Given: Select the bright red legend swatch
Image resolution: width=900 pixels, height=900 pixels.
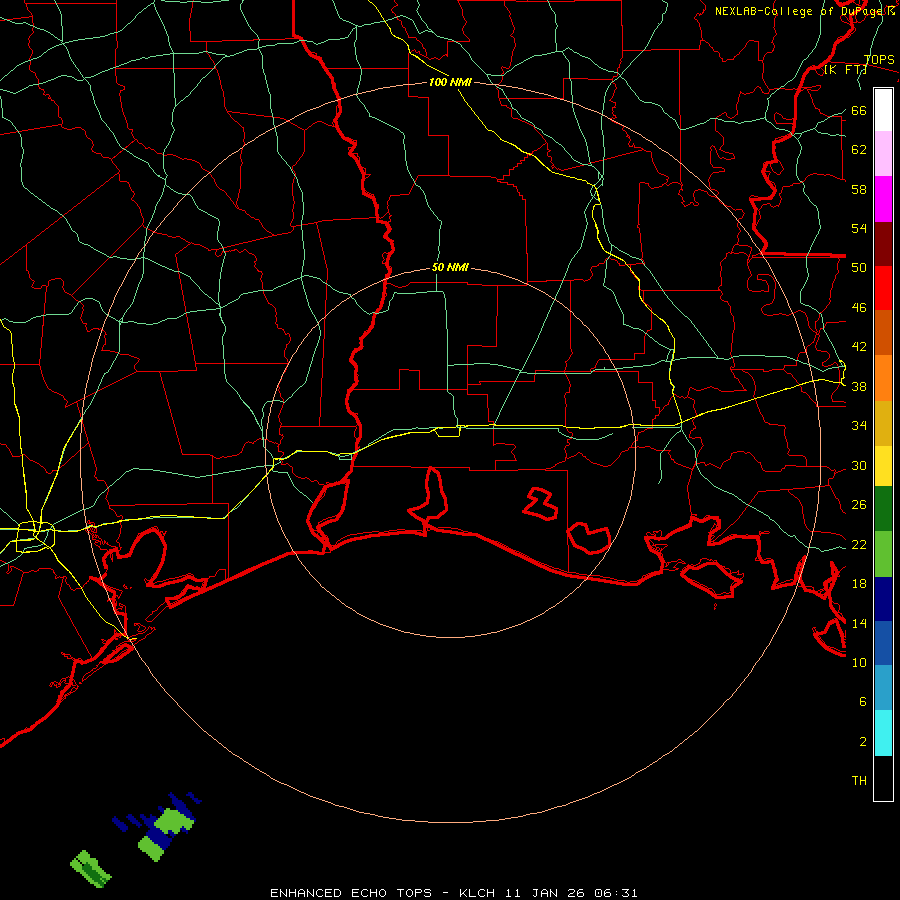Looking at the screenshot, I should point(883,288).
